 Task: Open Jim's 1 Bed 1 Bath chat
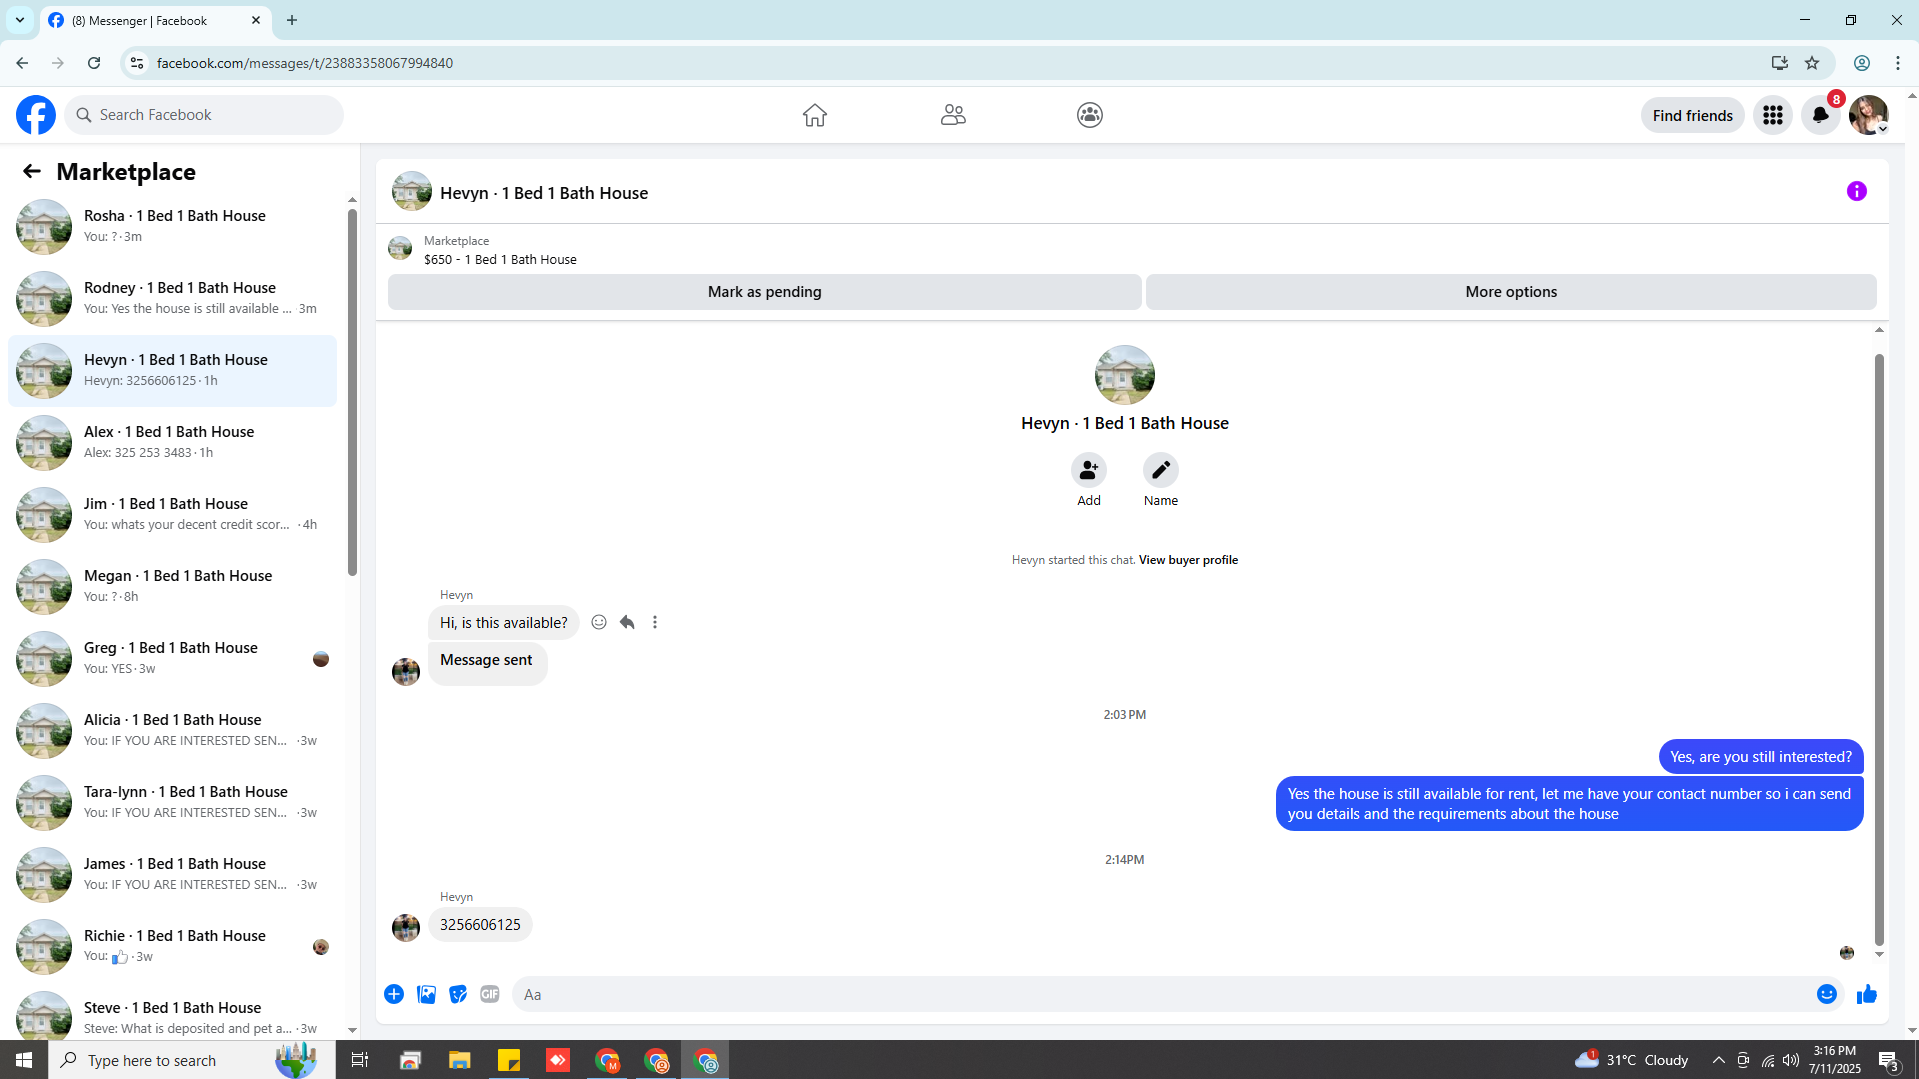click(173, 515)
